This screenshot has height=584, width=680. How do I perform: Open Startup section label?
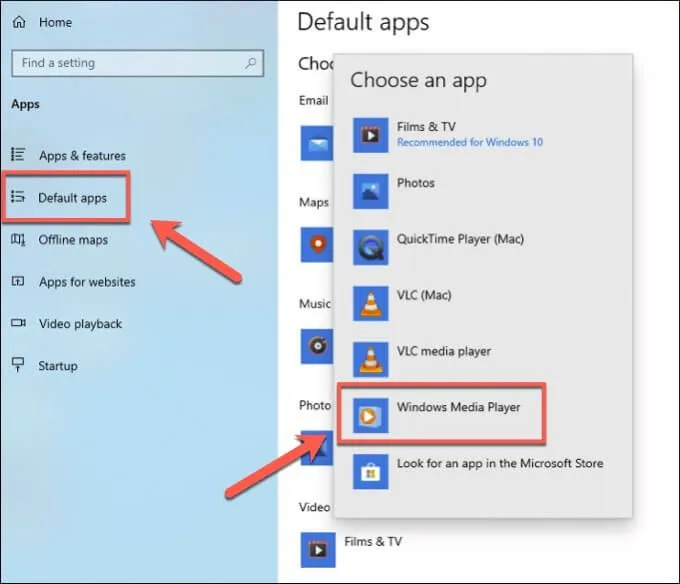pyautogui.click(x=58, y=366)
